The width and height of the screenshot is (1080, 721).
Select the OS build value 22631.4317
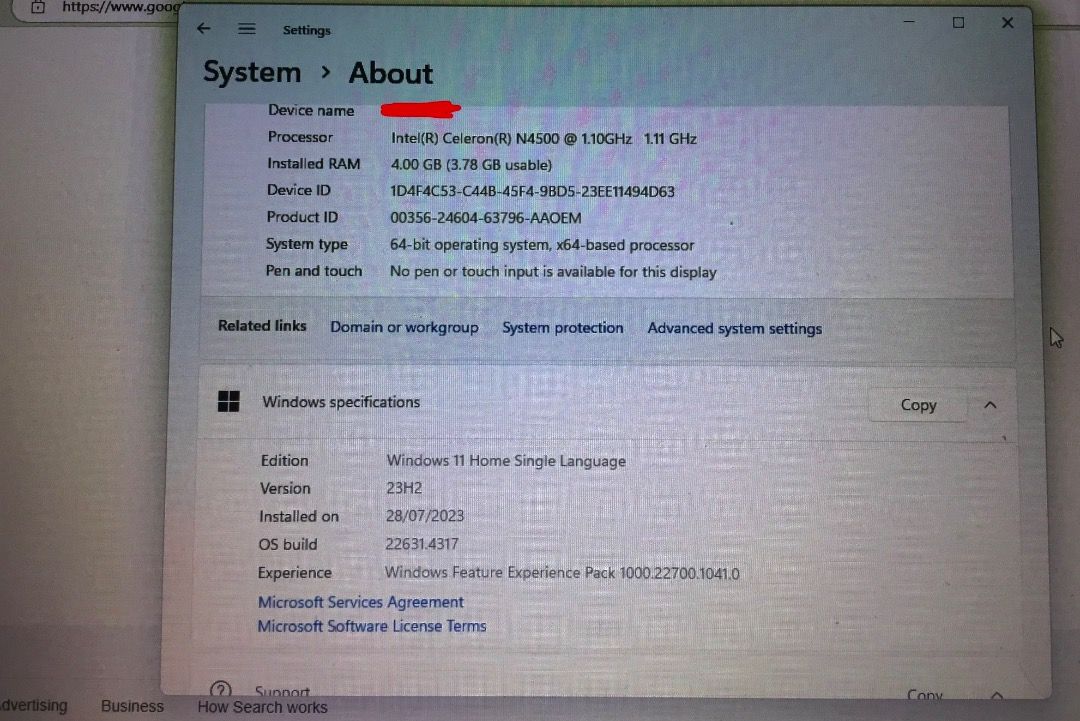[422, 544]
